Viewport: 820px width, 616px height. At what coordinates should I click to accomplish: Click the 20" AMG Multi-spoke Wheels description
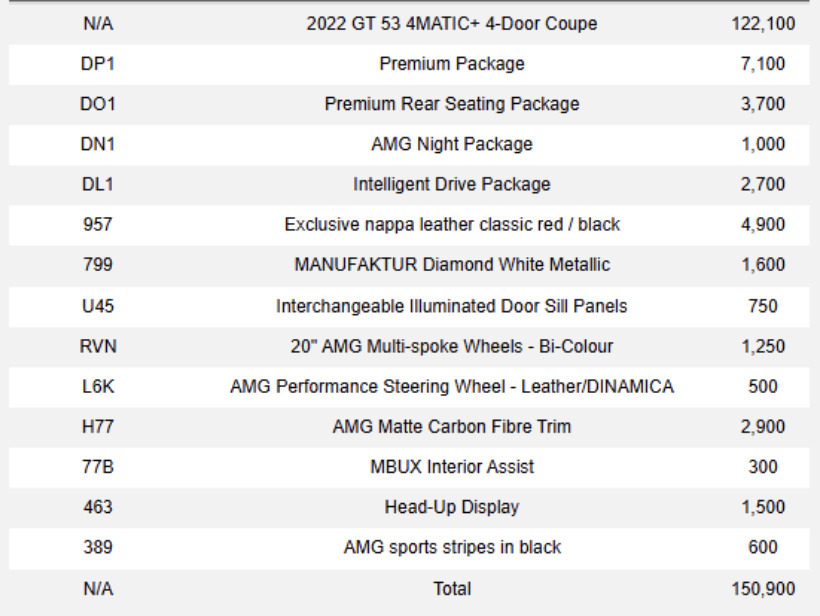click(x=451, y=346)
